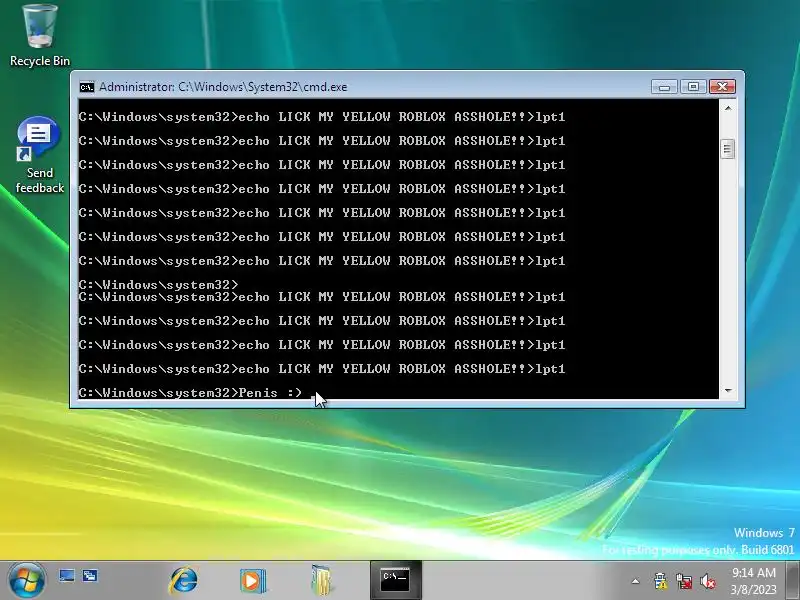Close the Administrator cmd.exe window
Viewport: 800px width, 600px height.
pos(722,87)
